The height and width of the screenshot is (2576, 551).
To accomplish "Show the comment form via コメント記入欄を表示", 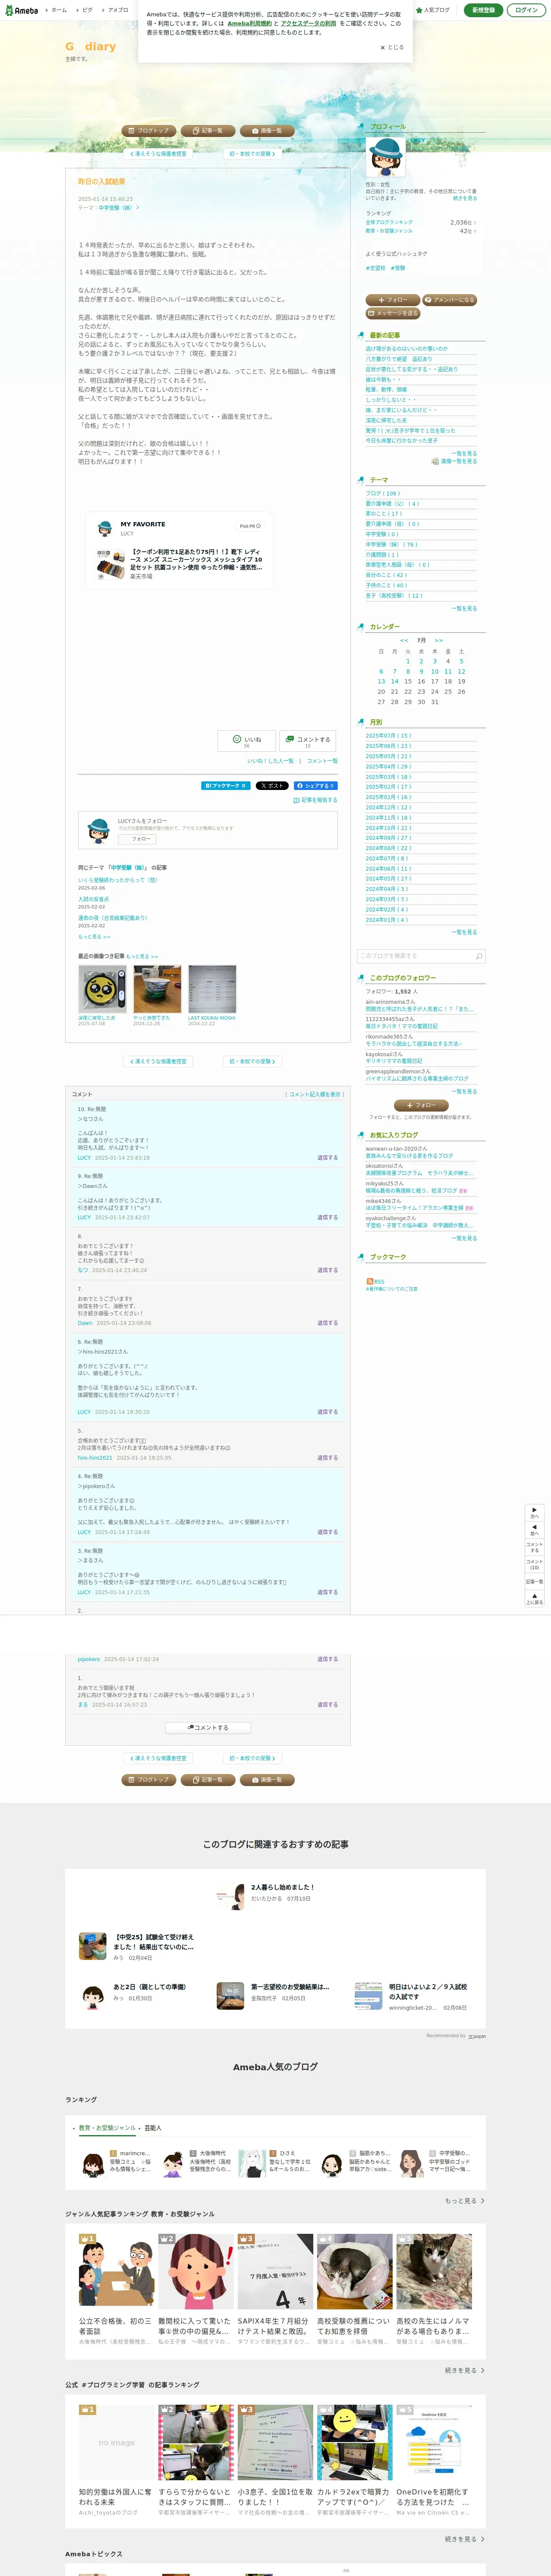I will (x=314, y=1094).
